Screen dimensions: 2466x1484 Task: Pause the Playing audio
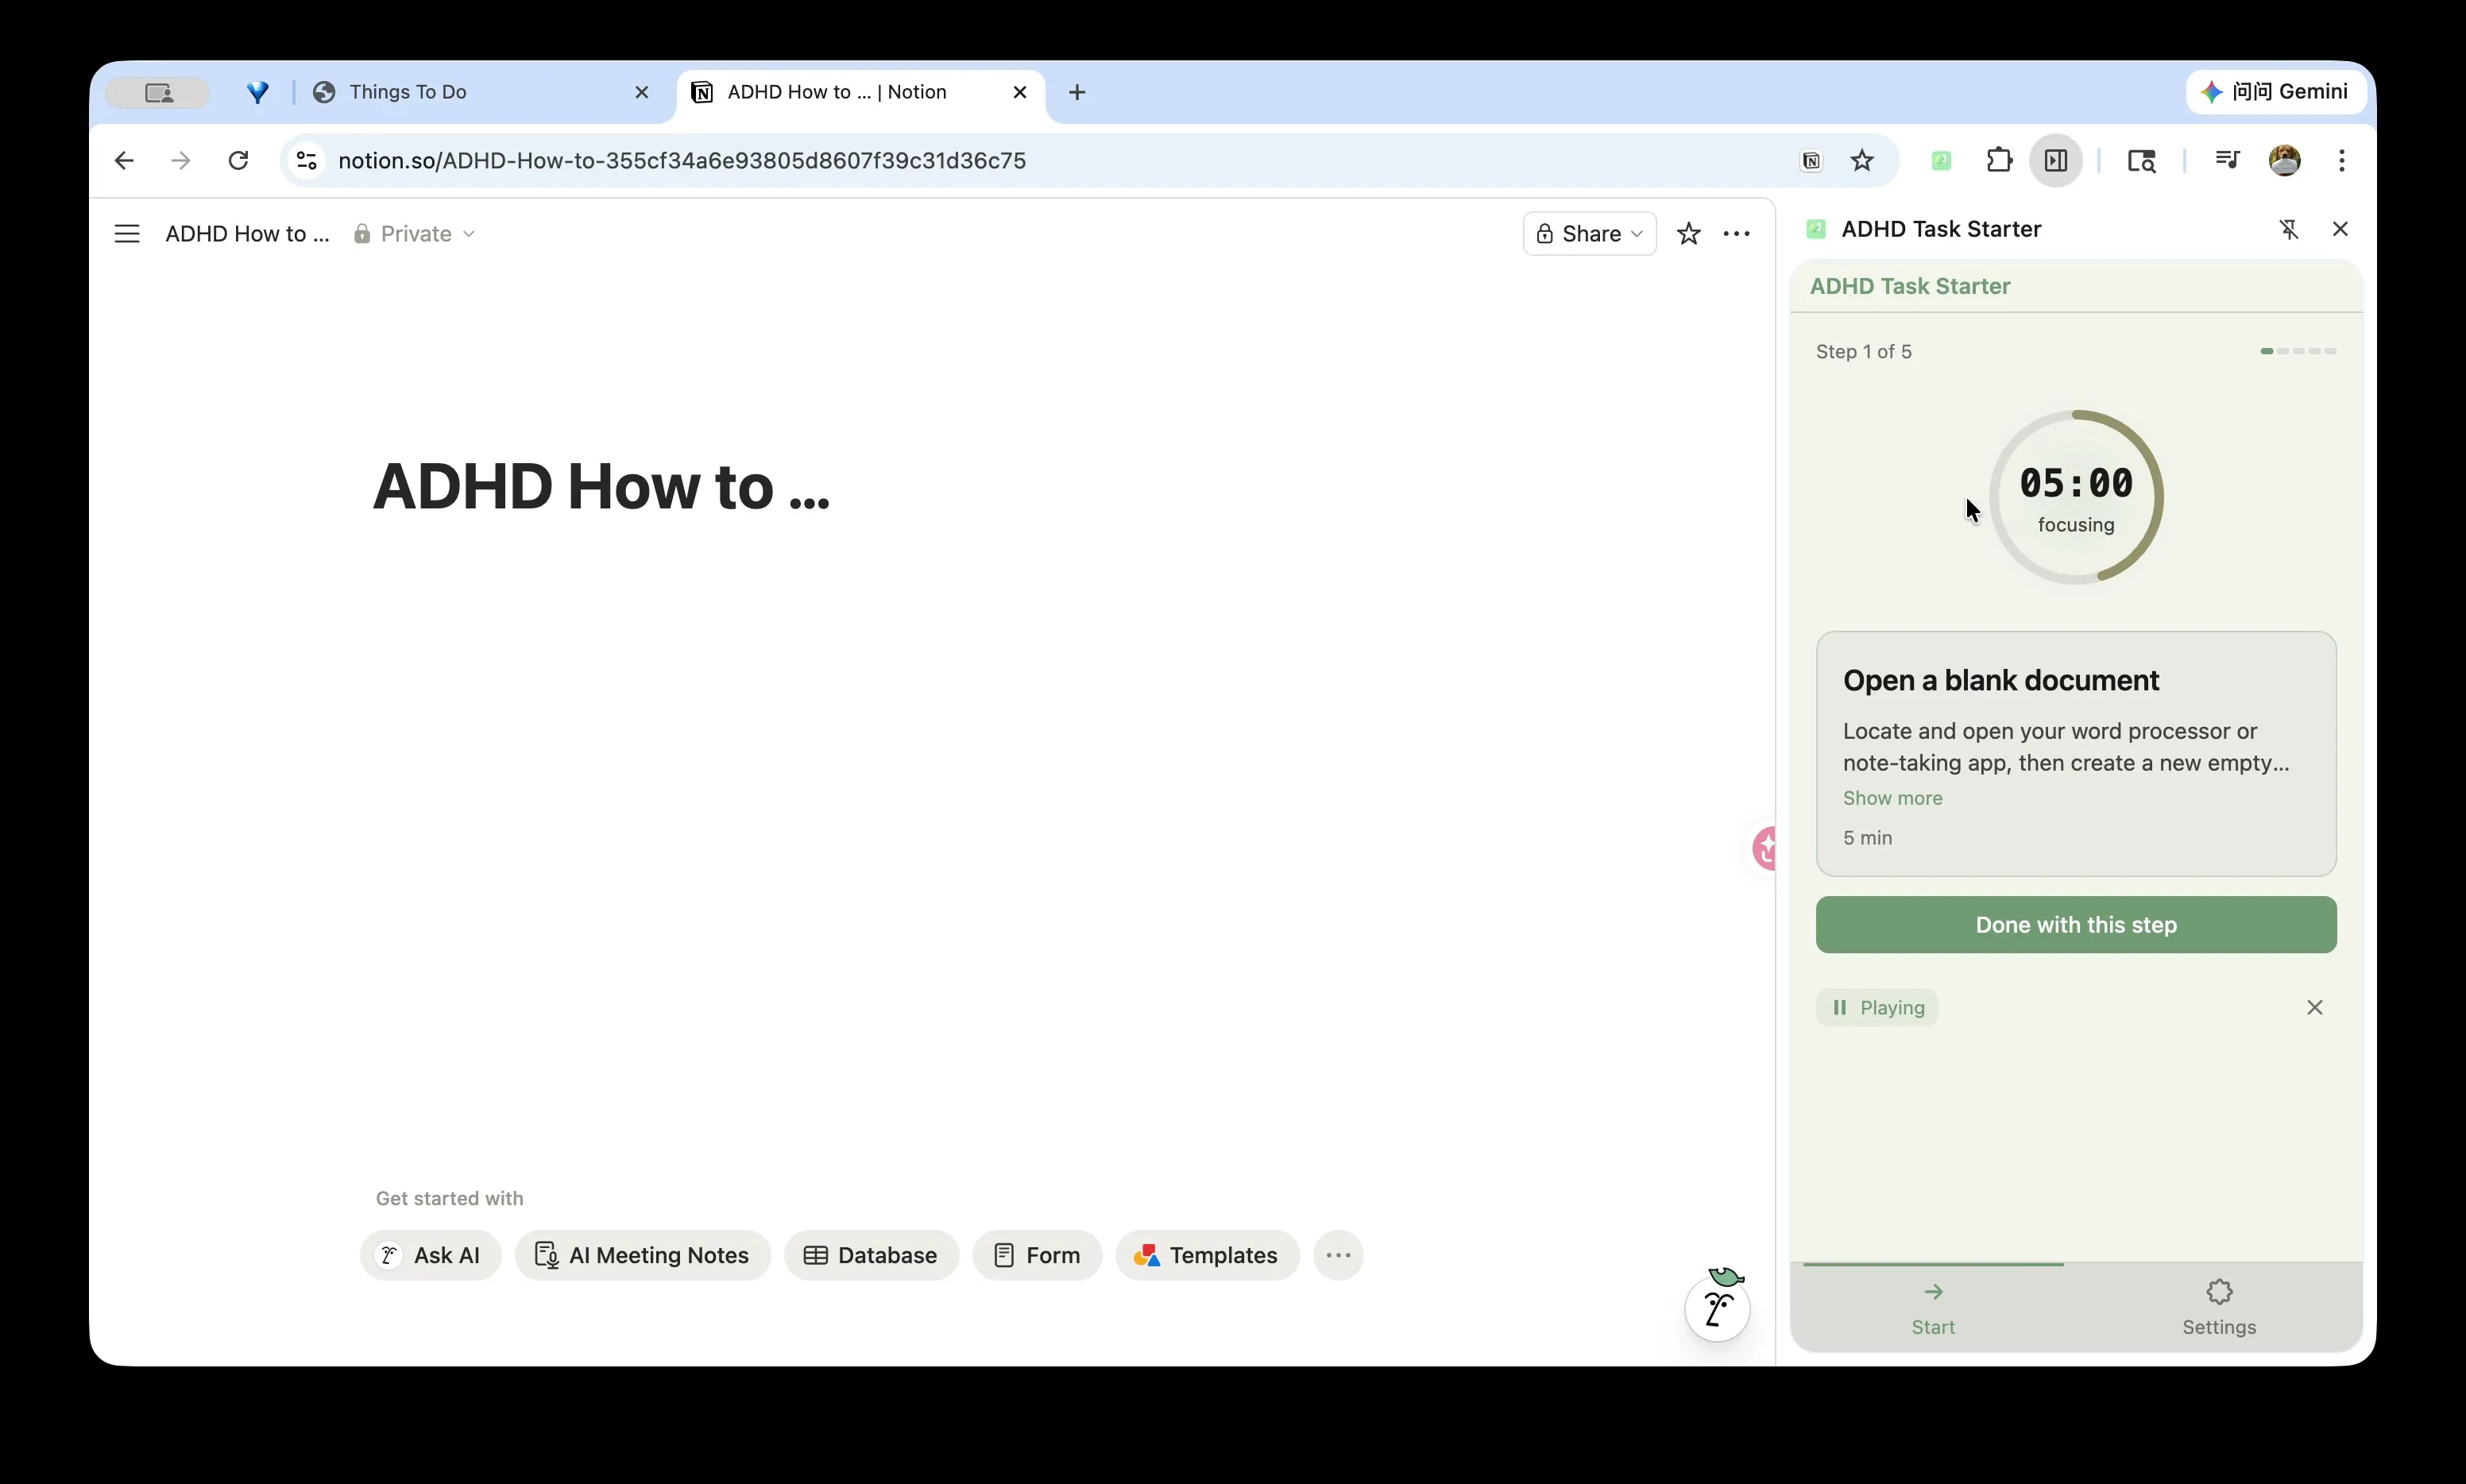1876,1008
